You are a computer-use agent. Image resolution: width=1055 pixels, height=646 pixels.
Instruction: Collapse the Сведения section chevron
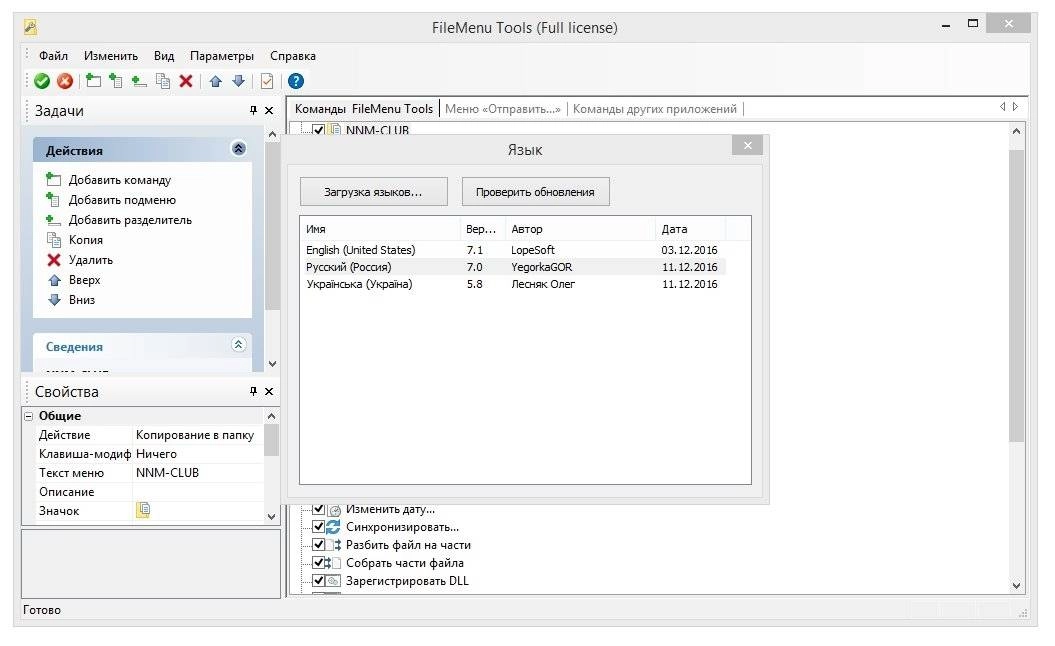click(238, 345)
